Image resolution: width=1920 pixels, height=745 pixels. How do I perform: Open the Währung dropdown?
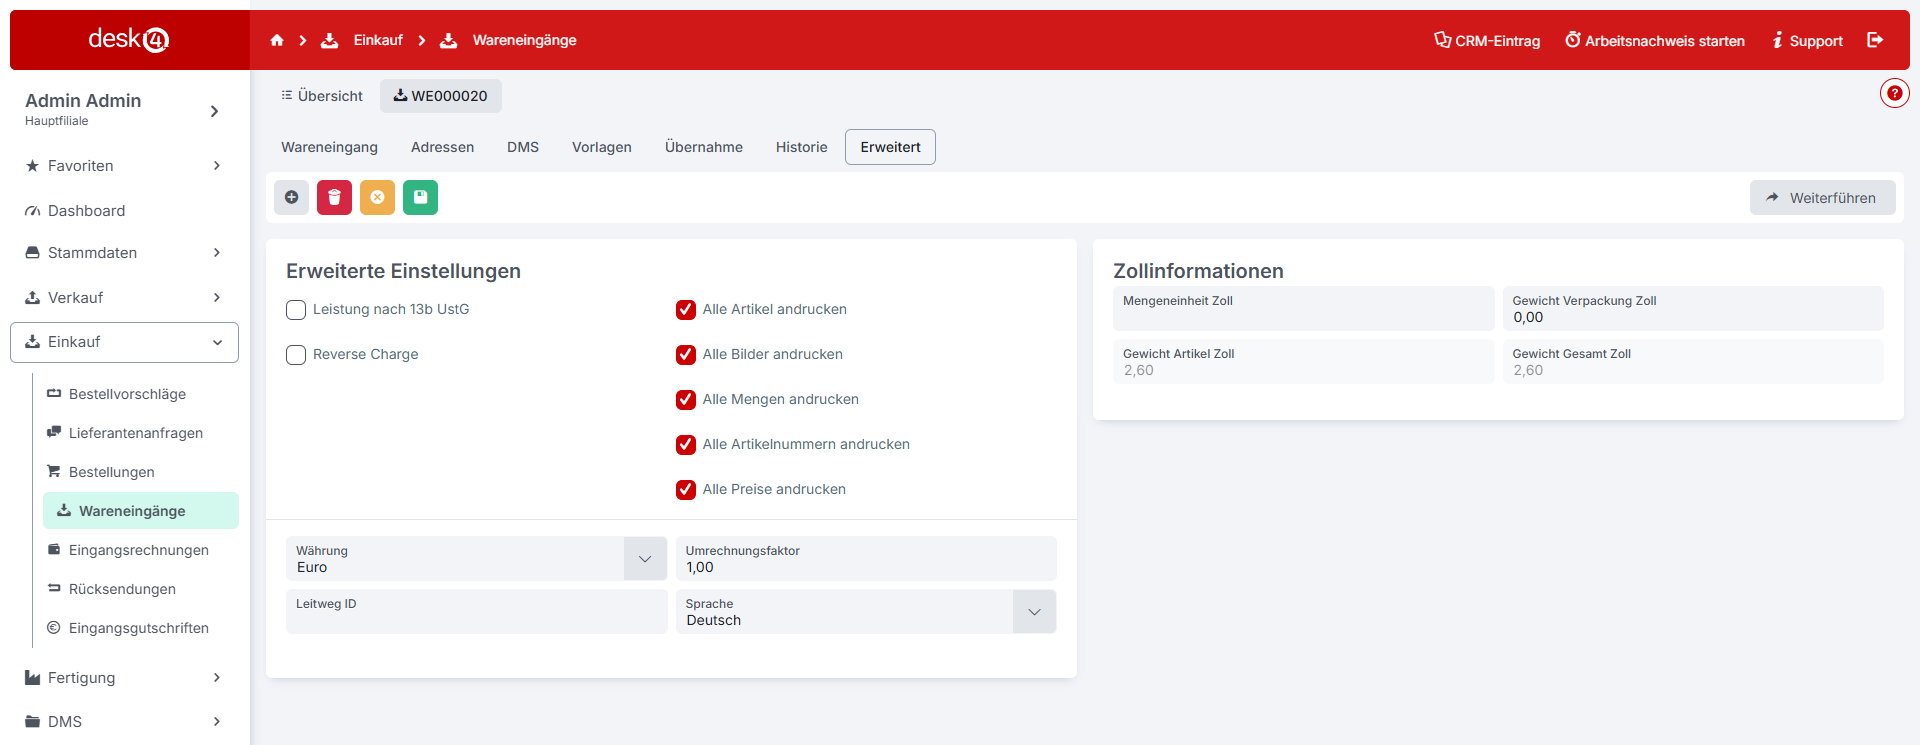(x=645, y=559)
